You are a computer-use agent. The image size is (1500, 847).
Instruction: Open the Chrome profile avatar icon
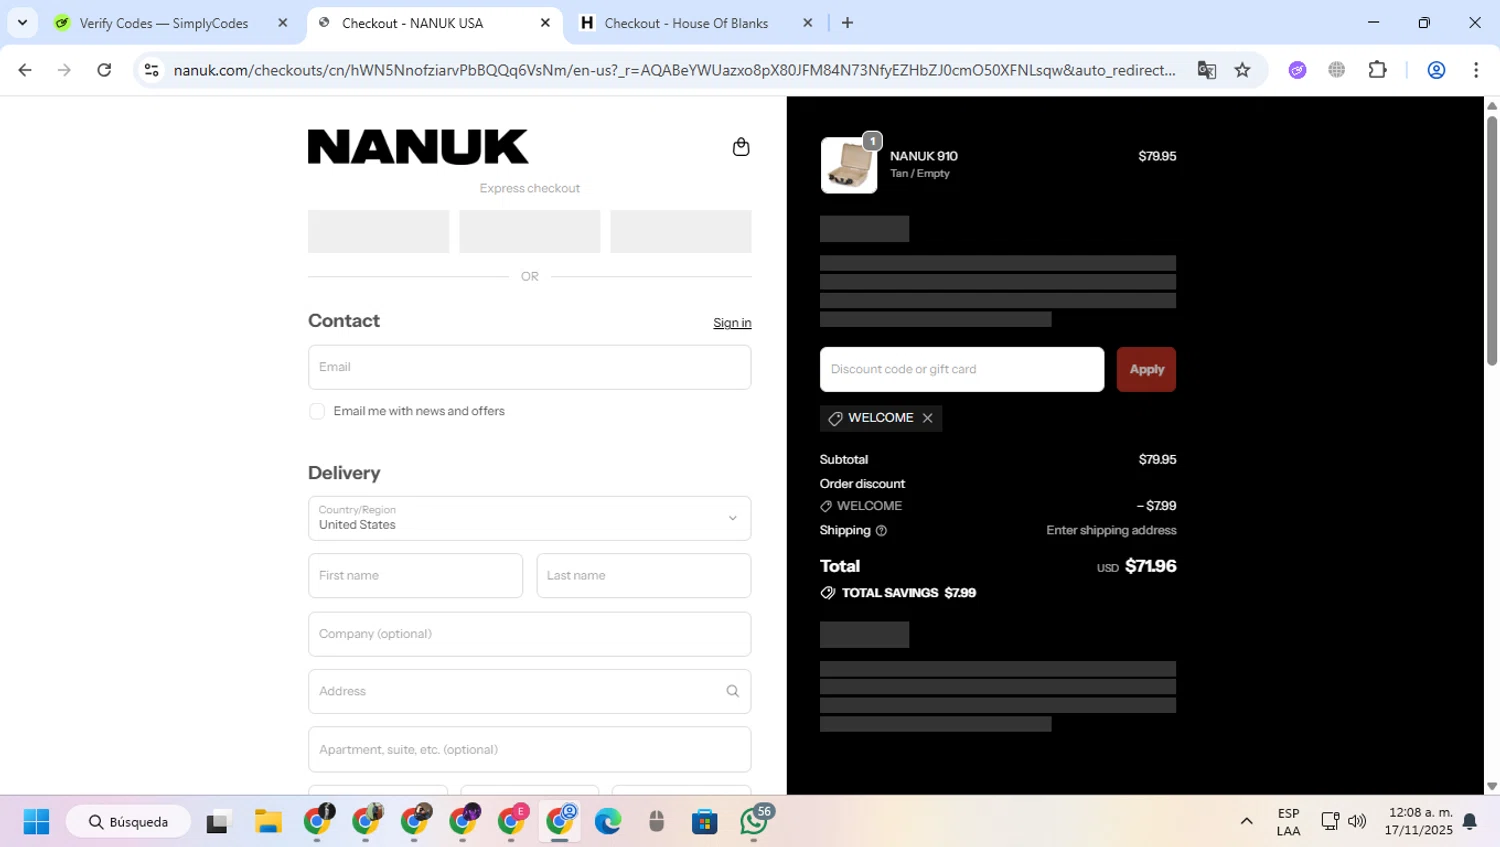coord(1436,70)
